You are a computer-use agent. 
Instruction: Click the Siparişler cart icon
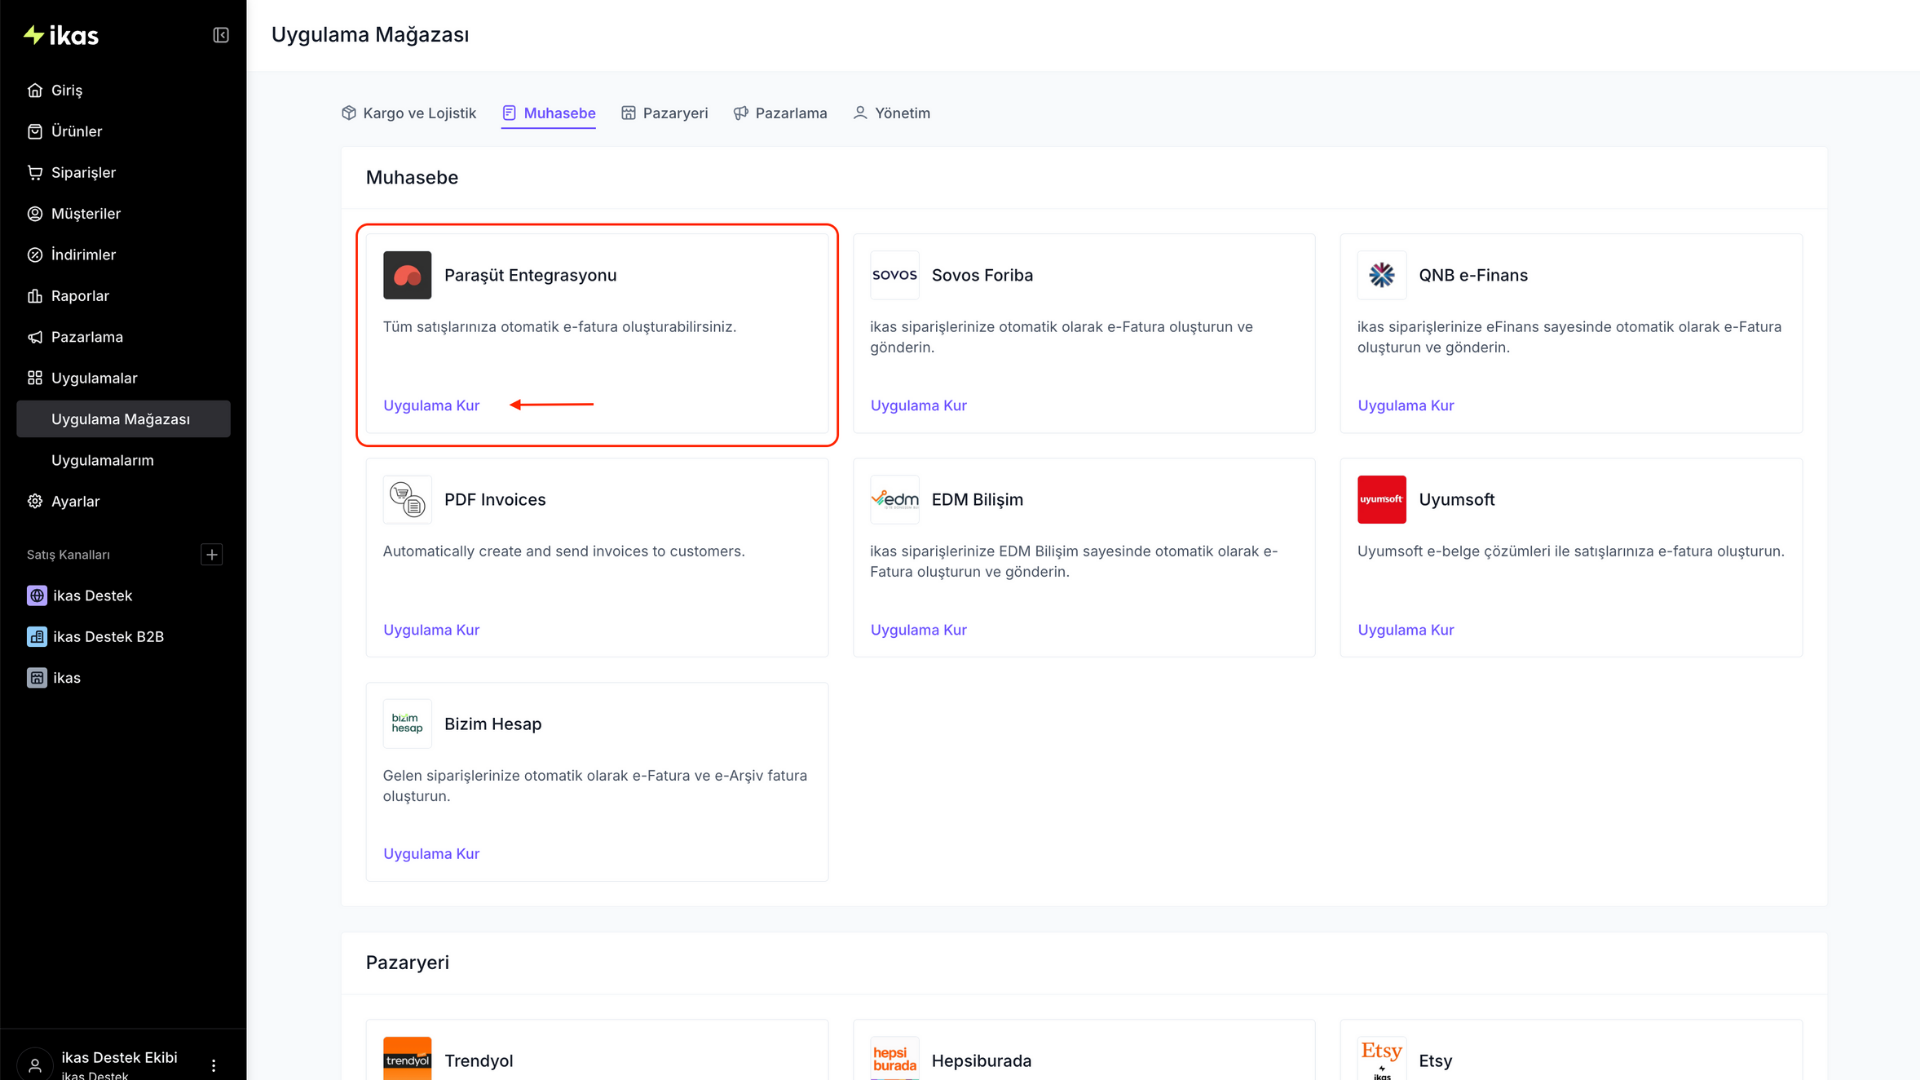click(35, 172)
